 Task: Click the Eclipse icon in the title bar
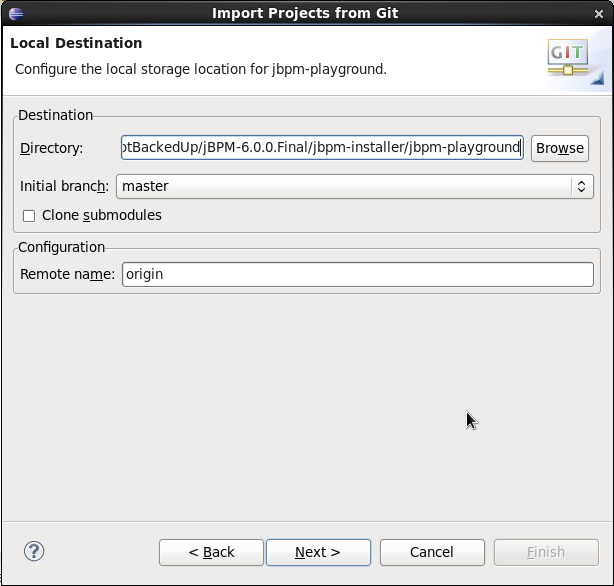[15, 13]
